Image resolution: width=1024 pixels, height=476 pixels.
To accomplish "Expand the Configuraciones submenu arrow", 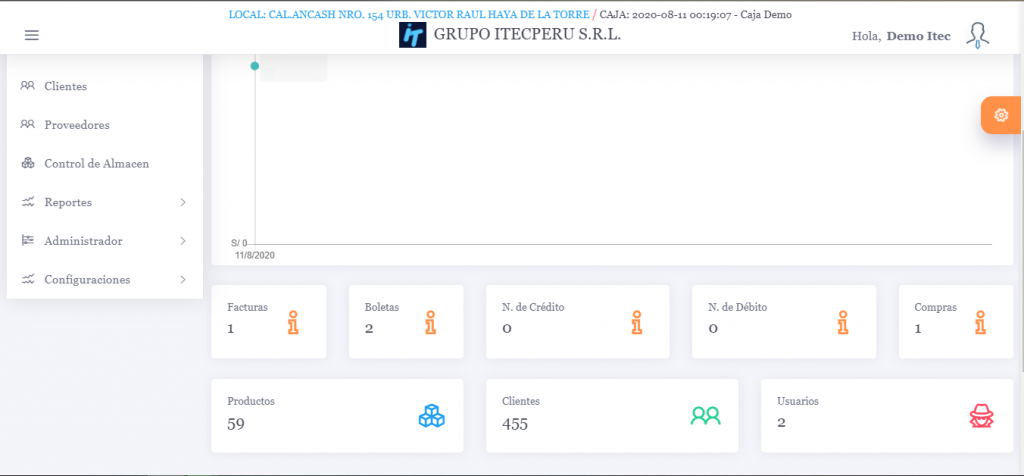I will (183, 280).
